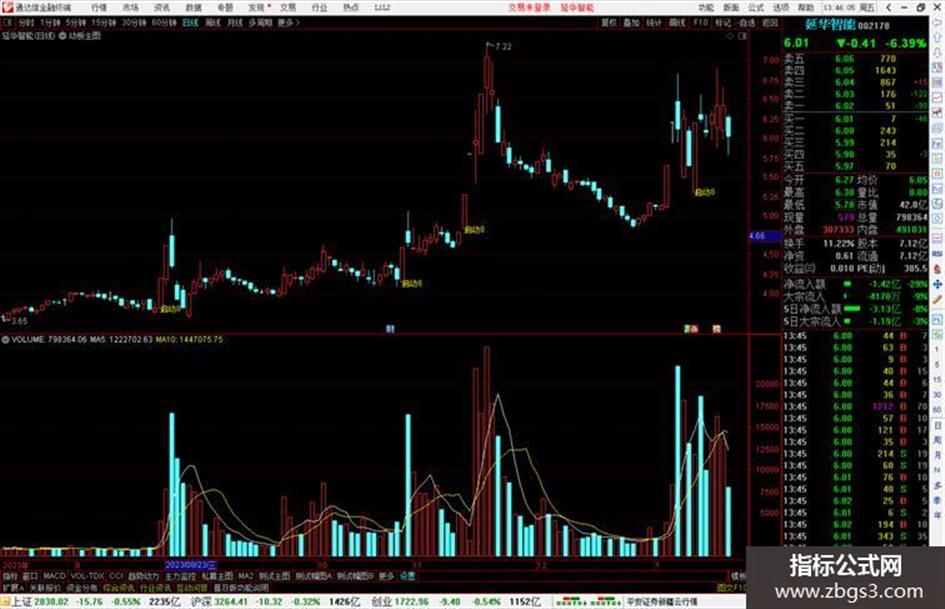Click the pencil icon in the right sidebar
This screenshot has height=609, width=945.
(x=937, y=300)
